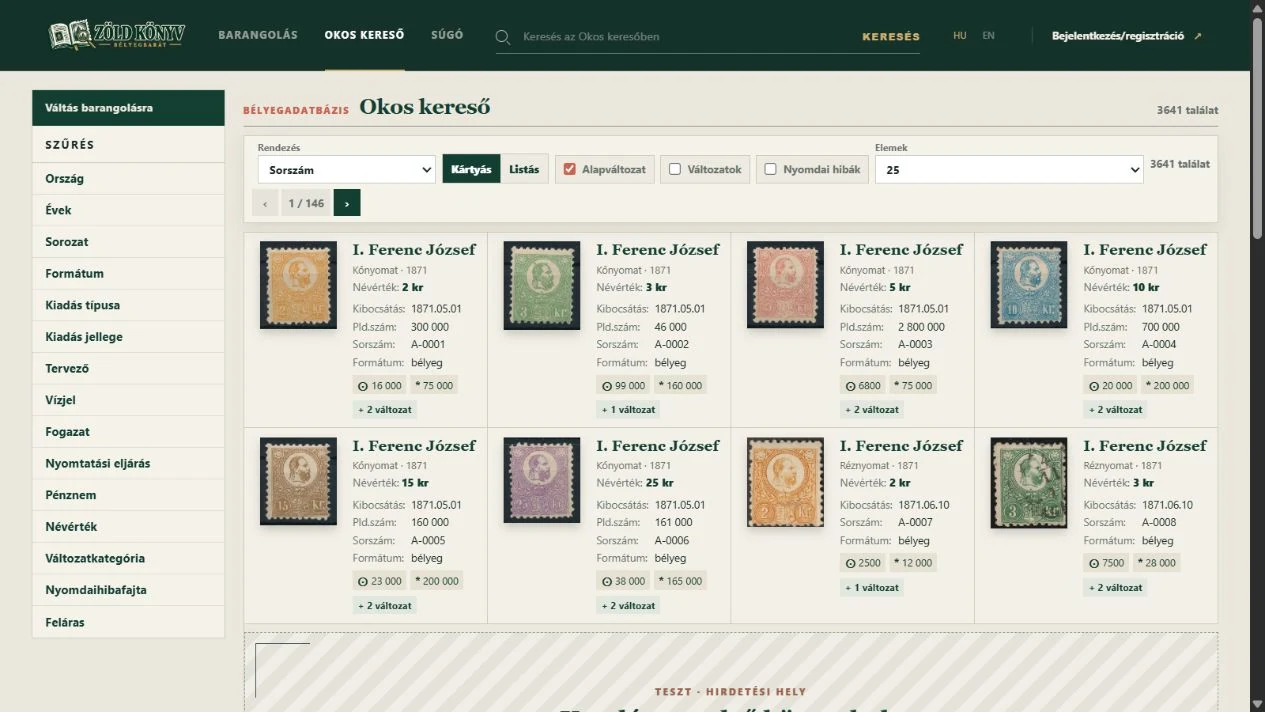Enable the Nyomdai hibák checkbox
The width and height of the screenshot is (1265, 712).
771,169
